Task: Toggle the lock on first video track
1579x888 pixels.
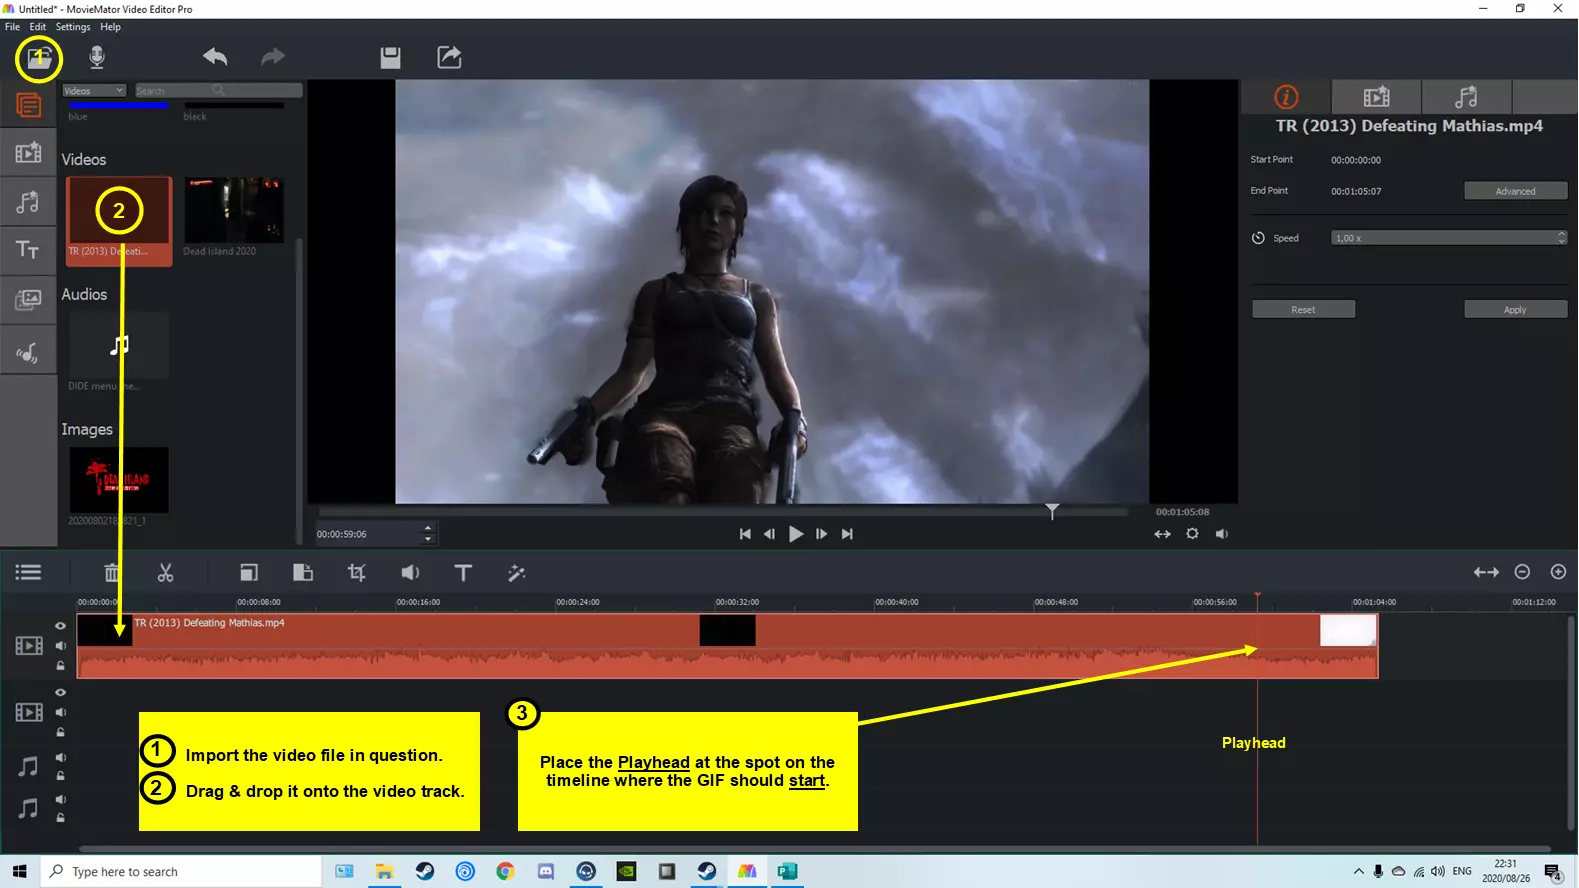Action: tap(60, 665)
